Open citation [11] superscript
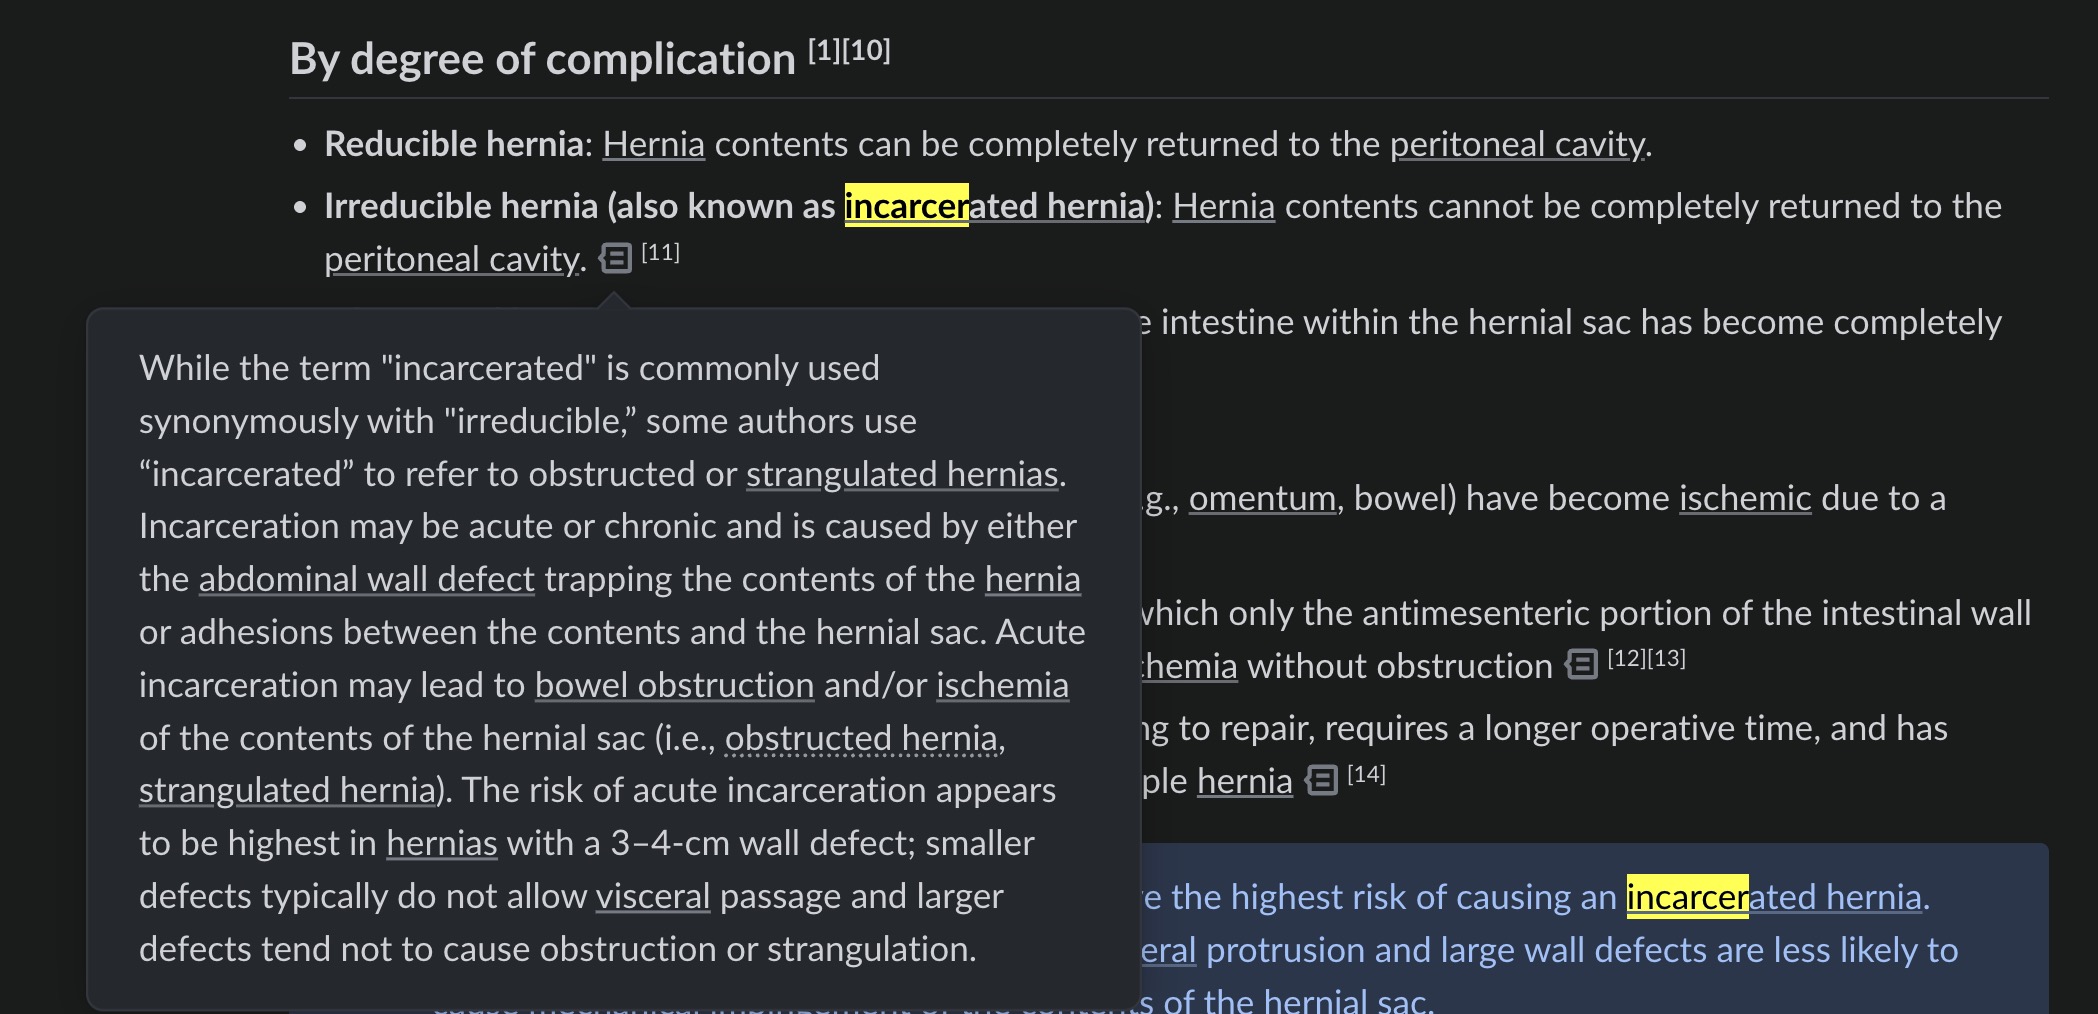 point(660,252)
